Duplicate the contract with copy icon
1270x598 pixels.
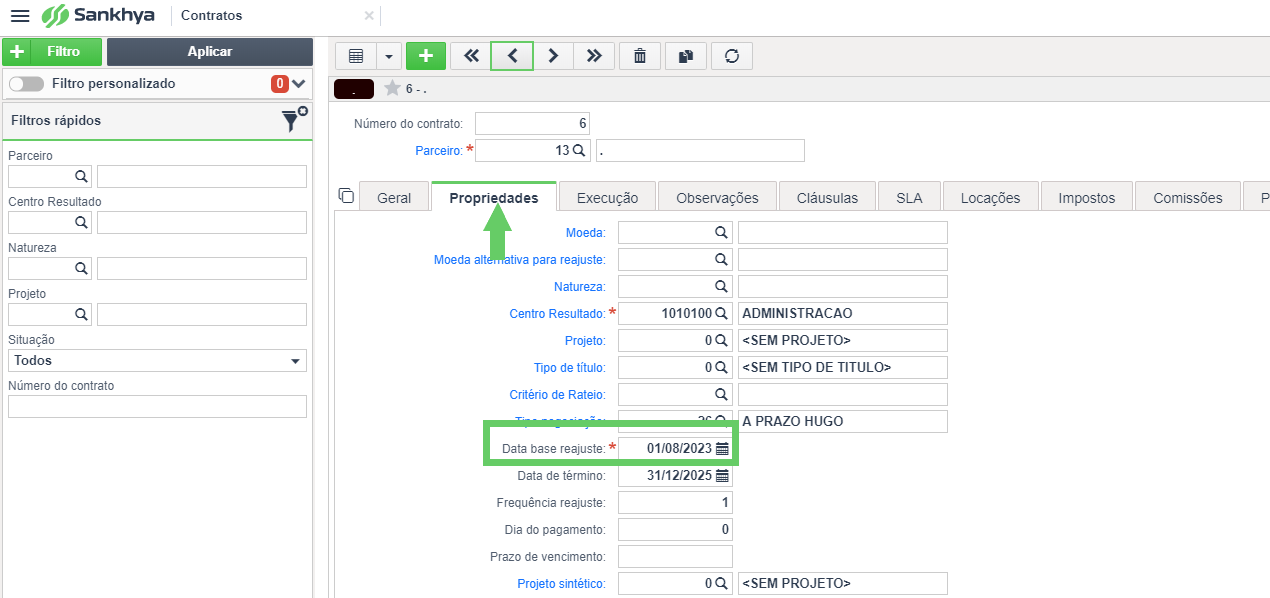pyautogui.click(x=686, y=56)
